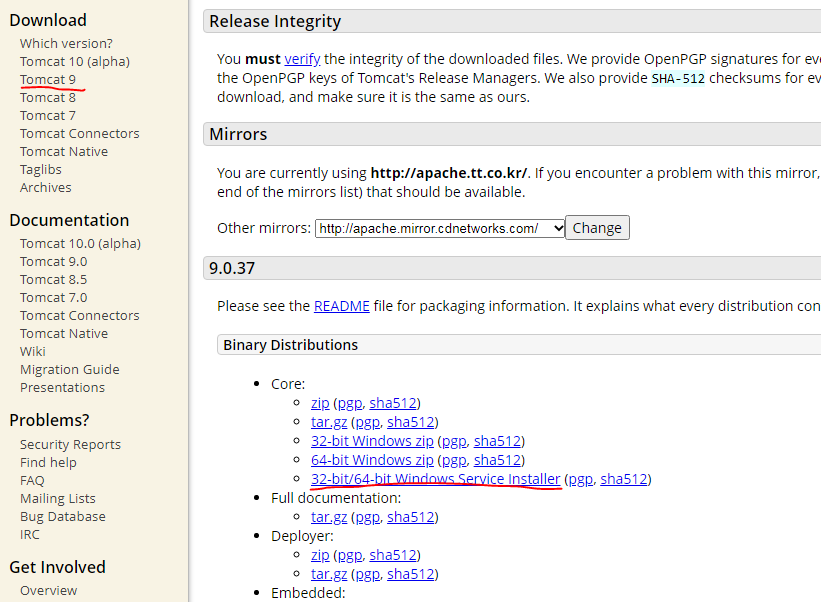Download the Deployer zip

320,555
